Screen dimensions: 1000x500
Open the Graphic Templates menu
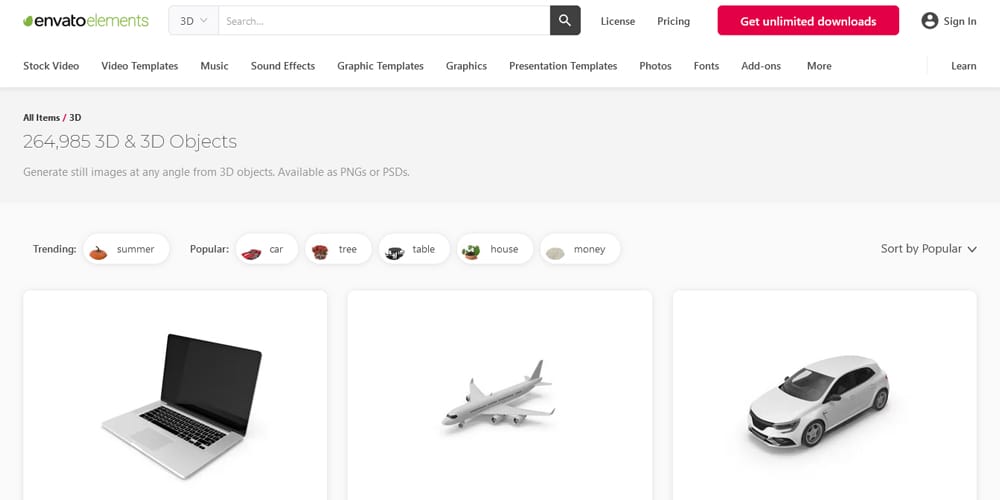[380, 66]
